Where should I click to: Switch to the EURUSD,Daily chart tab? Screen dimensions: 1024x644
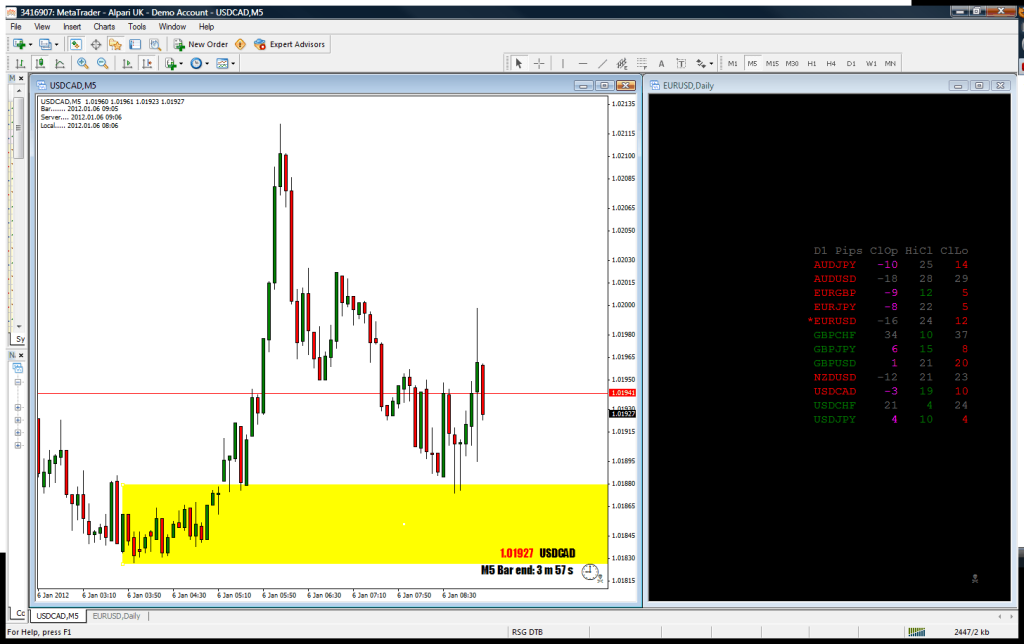point(116,616)
